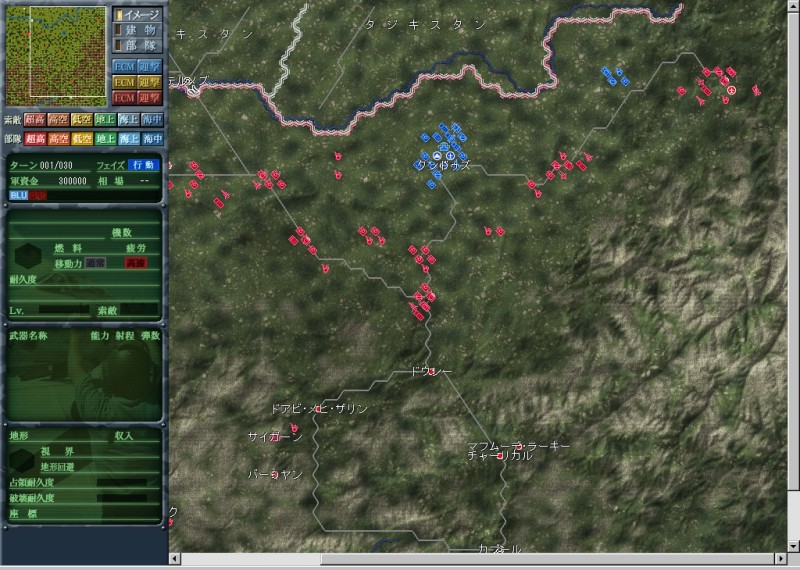Click the left arrow of the horizontal scrollbar
The width and height of the screenshot is (800, 570).
click(x=174, y=559)
